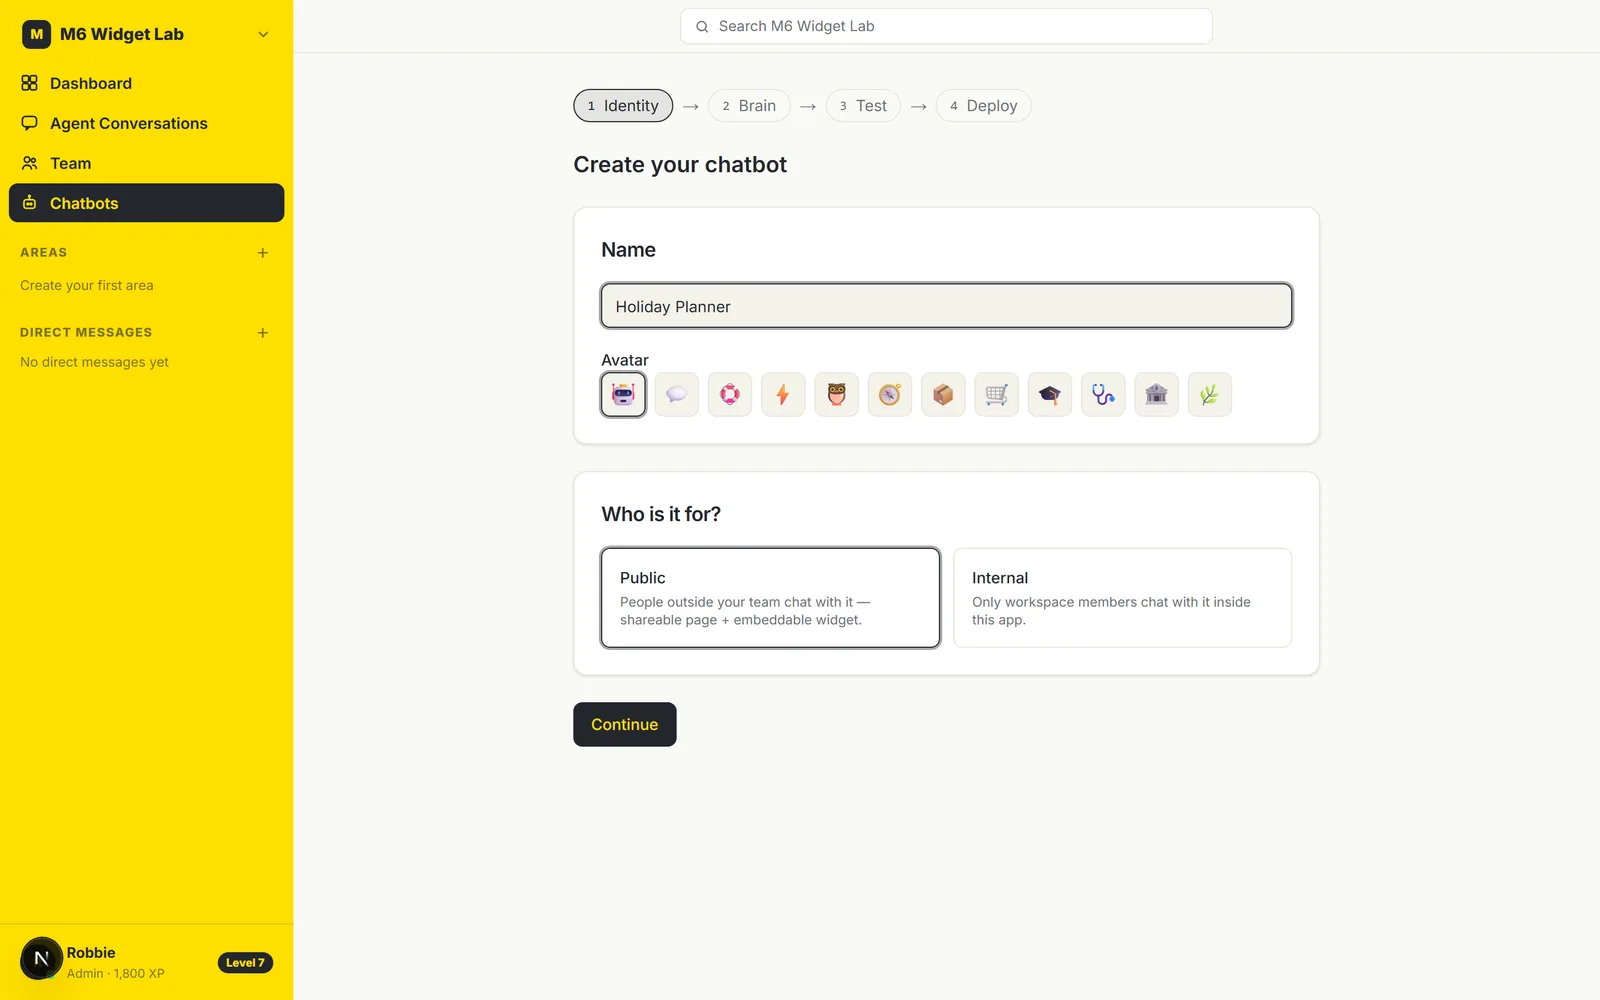Click the Dashboard grid icon
This screenshot has height=1000, width=1600.
click(30, 83)
